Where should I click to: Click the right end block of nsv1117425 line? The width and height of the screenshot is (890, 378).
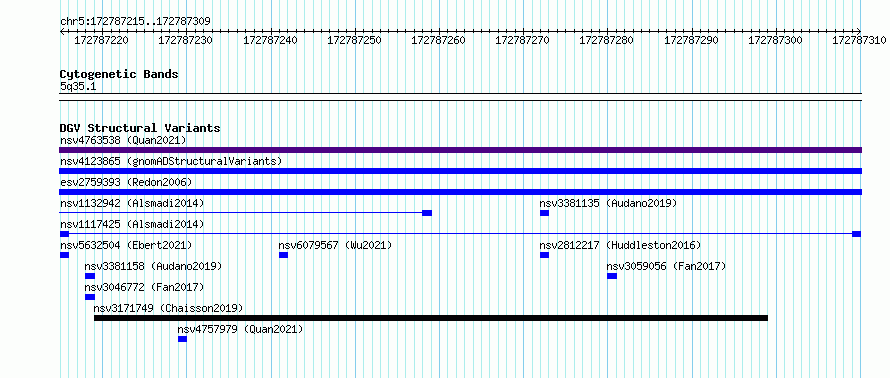[857, 234]
